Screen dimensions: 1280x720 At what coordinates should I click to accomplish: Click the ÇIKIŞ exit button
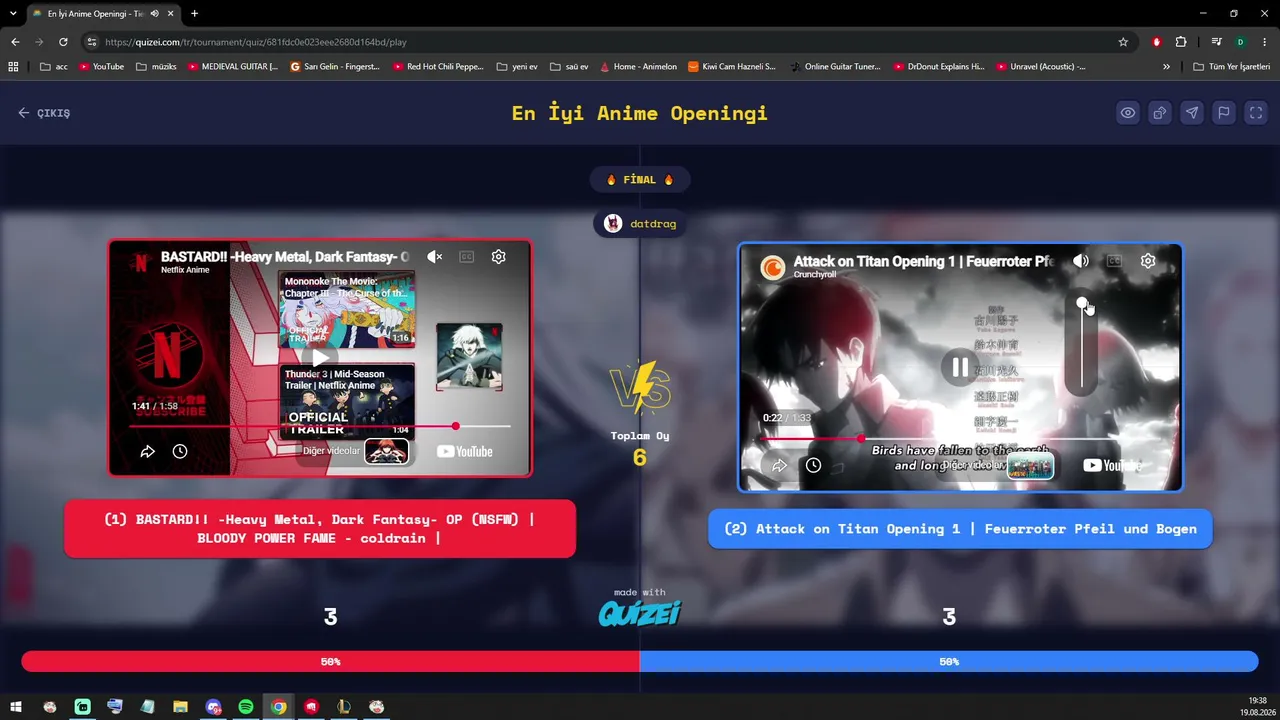(44, 113)
